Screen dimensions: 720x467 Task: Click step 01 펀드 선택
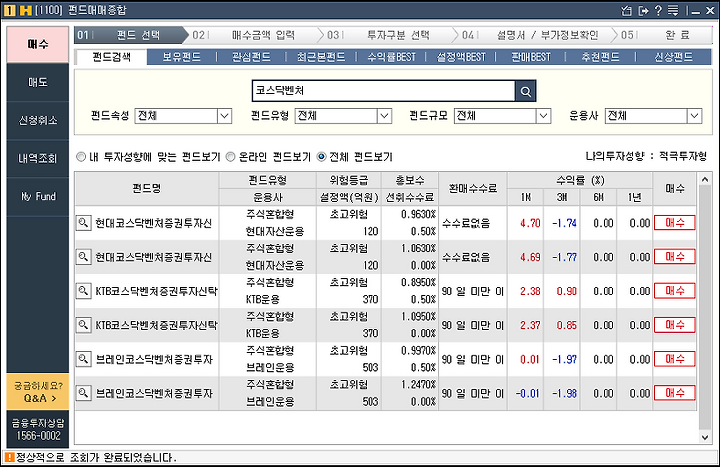point(131,35)
